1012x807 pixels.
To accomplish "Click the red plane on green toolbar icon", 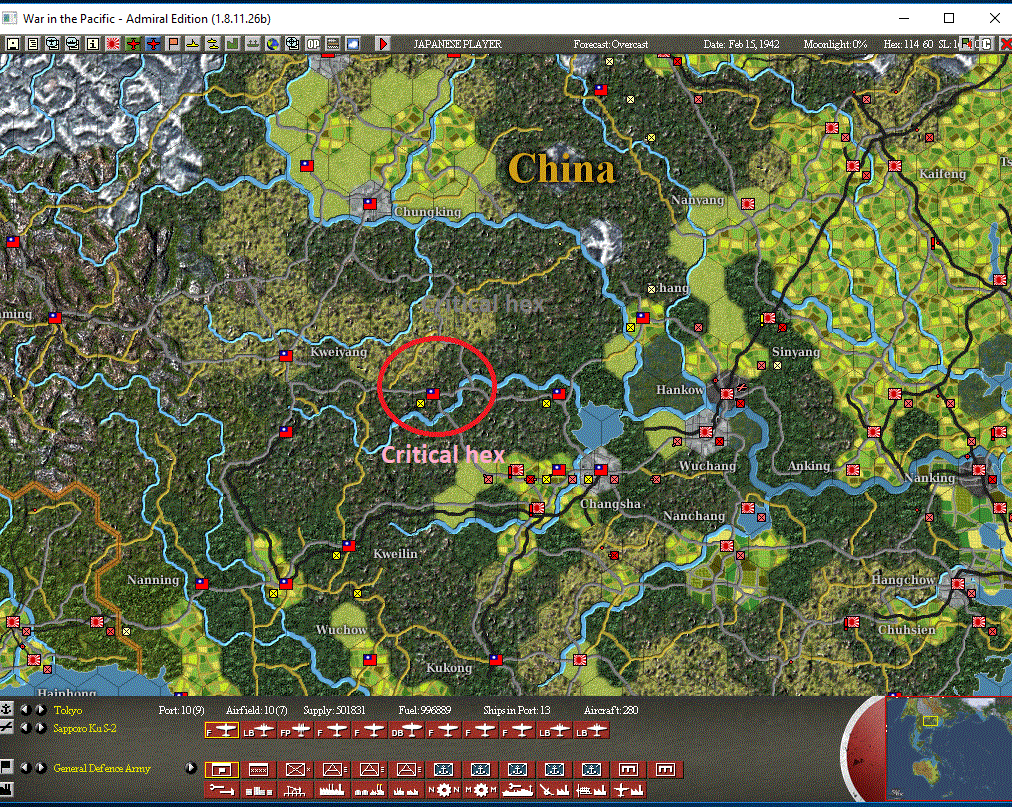I will point(133,44).
